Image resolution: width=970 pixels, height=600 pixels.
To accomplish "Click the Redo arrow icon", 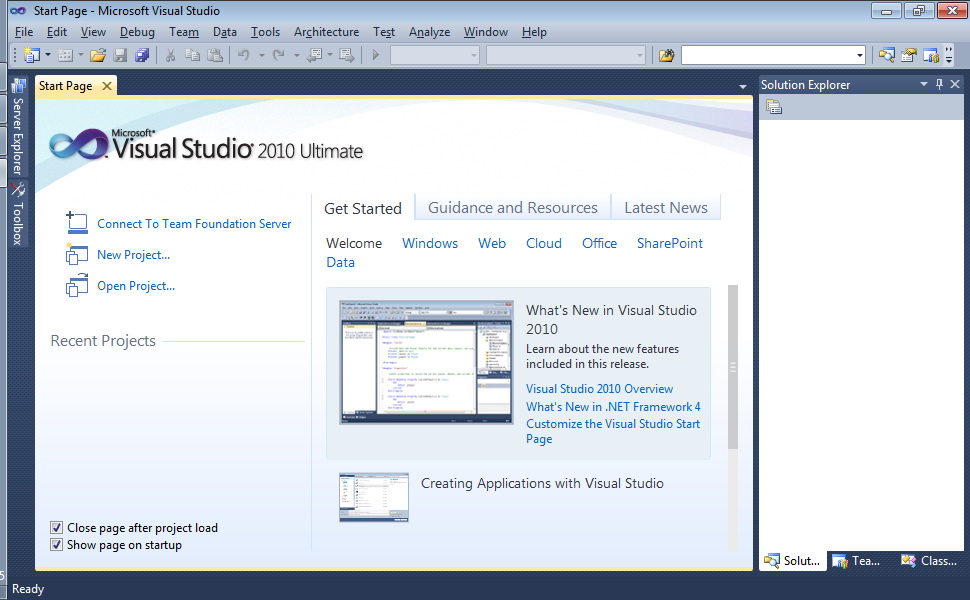I will point(279,55).
